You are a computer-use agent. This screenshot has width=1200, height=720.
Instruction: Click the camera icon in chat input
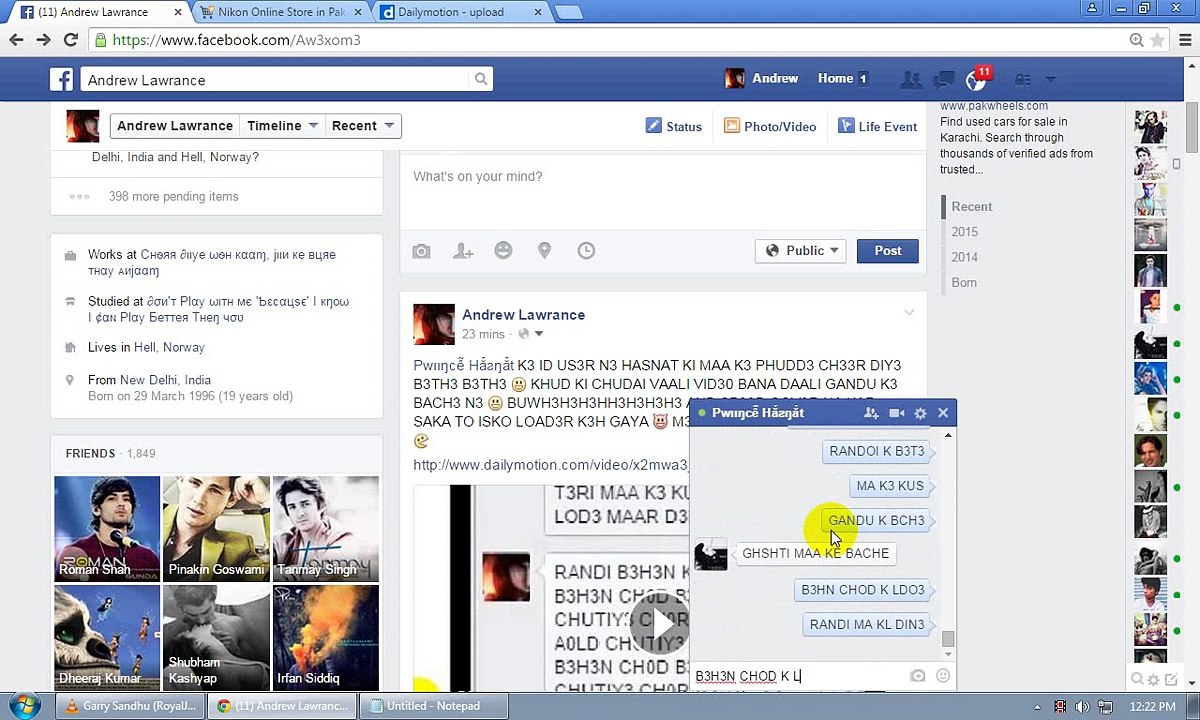click(x=918, y=676)
